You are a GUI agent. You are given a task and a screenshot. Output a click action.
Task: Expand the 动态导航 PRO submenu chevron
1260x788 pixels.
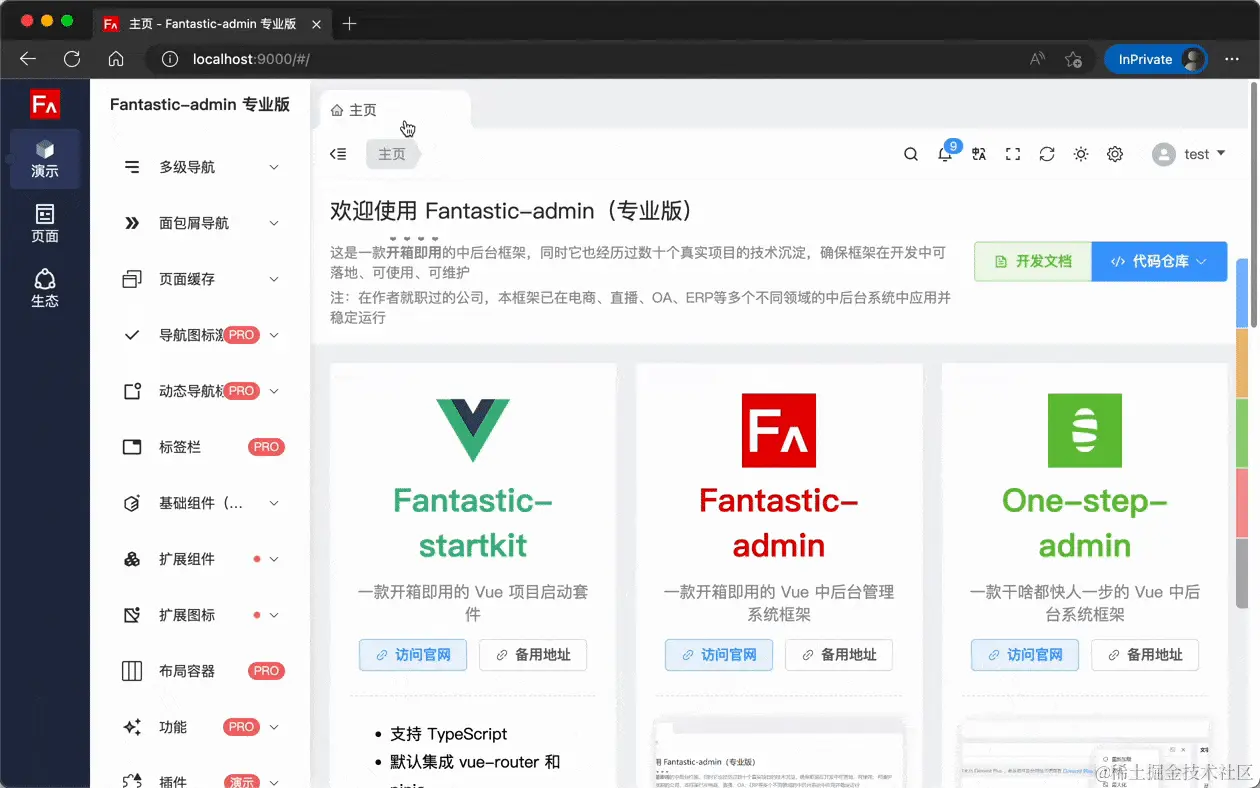[274, 391]
